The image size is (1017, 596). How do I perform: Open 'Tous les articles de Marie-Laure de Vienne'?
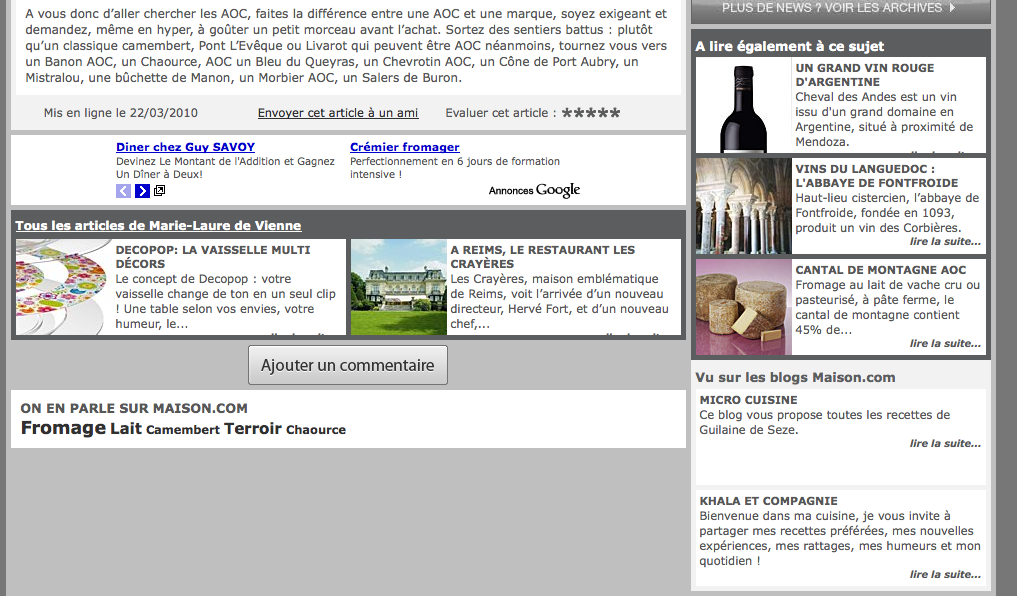[x=158, y=226]
